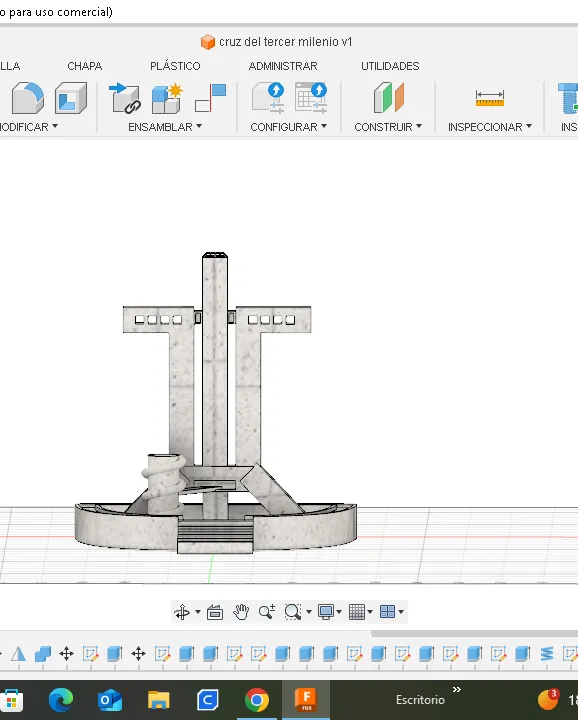The image size is (578, 720).
Task: Click the arrow-and-chain-link Ensamblar icon
Action: [x=124, y=97]
